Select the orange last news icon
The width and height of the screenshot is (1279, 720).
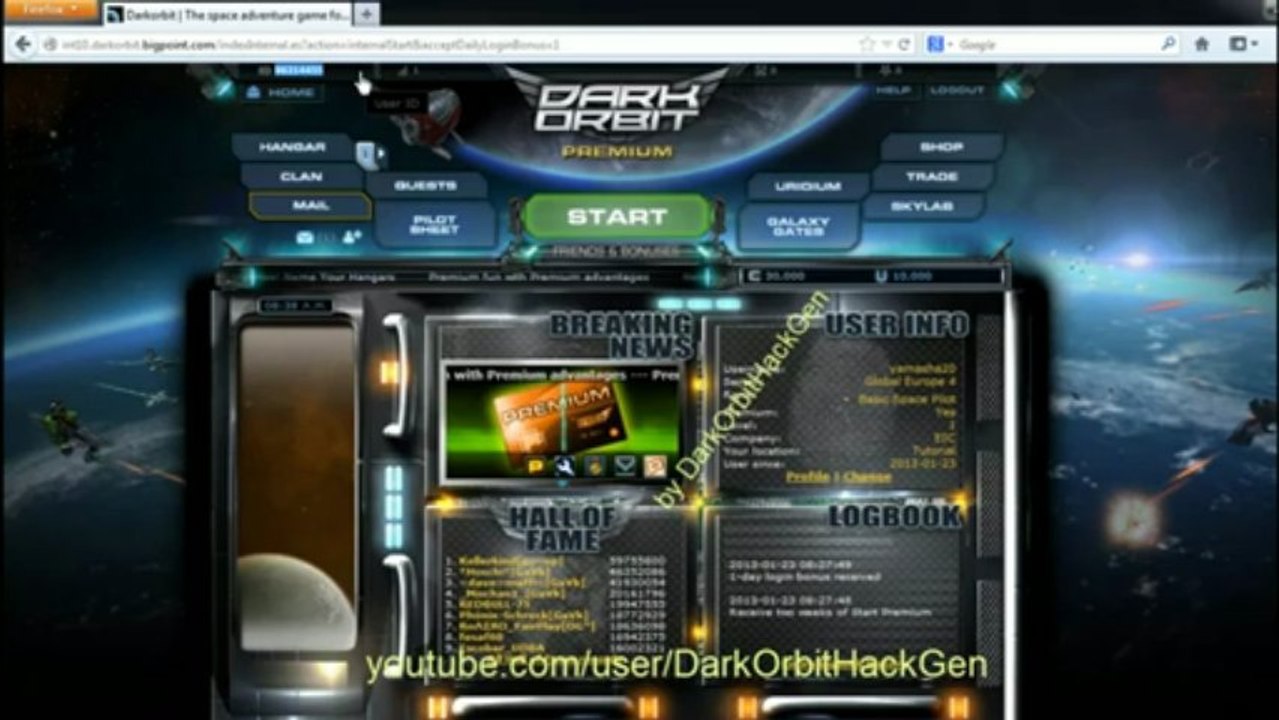(x=655, y=465)
